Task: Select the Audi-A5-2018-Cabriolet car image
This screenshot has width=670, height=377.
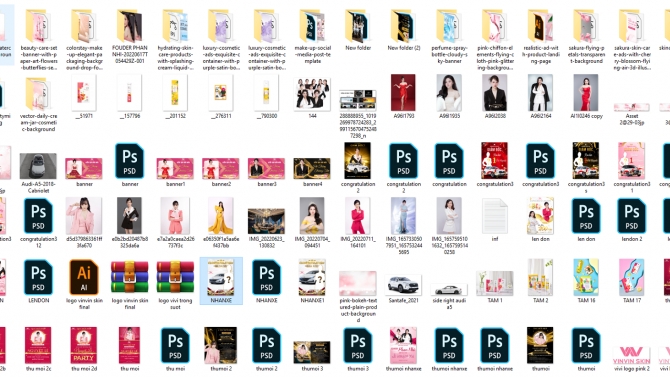Action: [38, 166]
